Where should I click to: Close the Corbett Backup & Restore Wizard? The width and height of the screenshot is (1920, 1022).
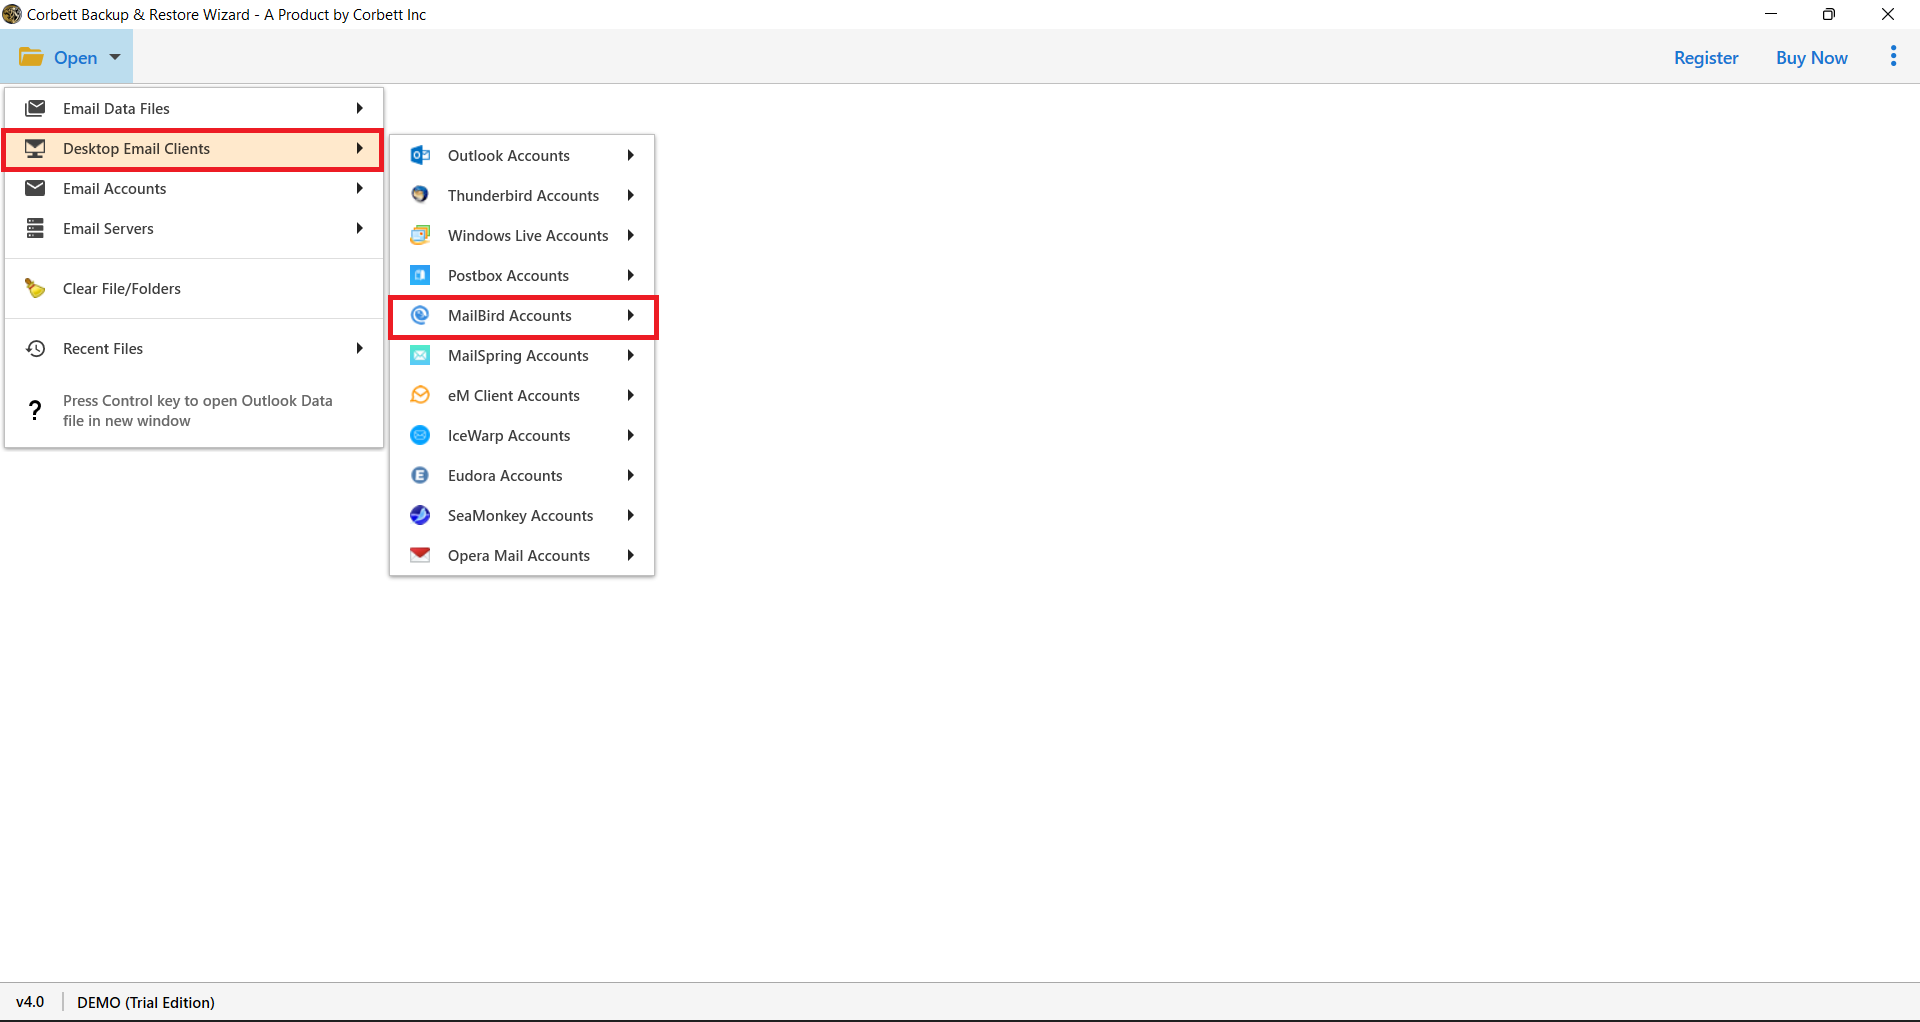tap(1888, 14)
